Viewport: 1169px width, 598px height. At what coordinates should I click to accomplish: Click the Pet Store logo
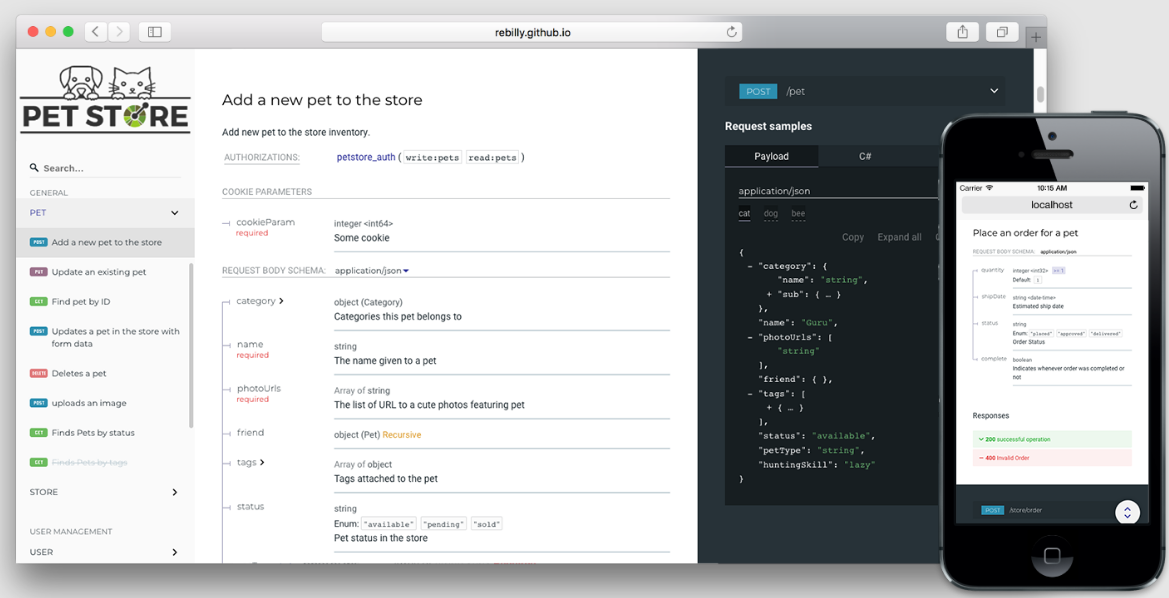point(105,100)
